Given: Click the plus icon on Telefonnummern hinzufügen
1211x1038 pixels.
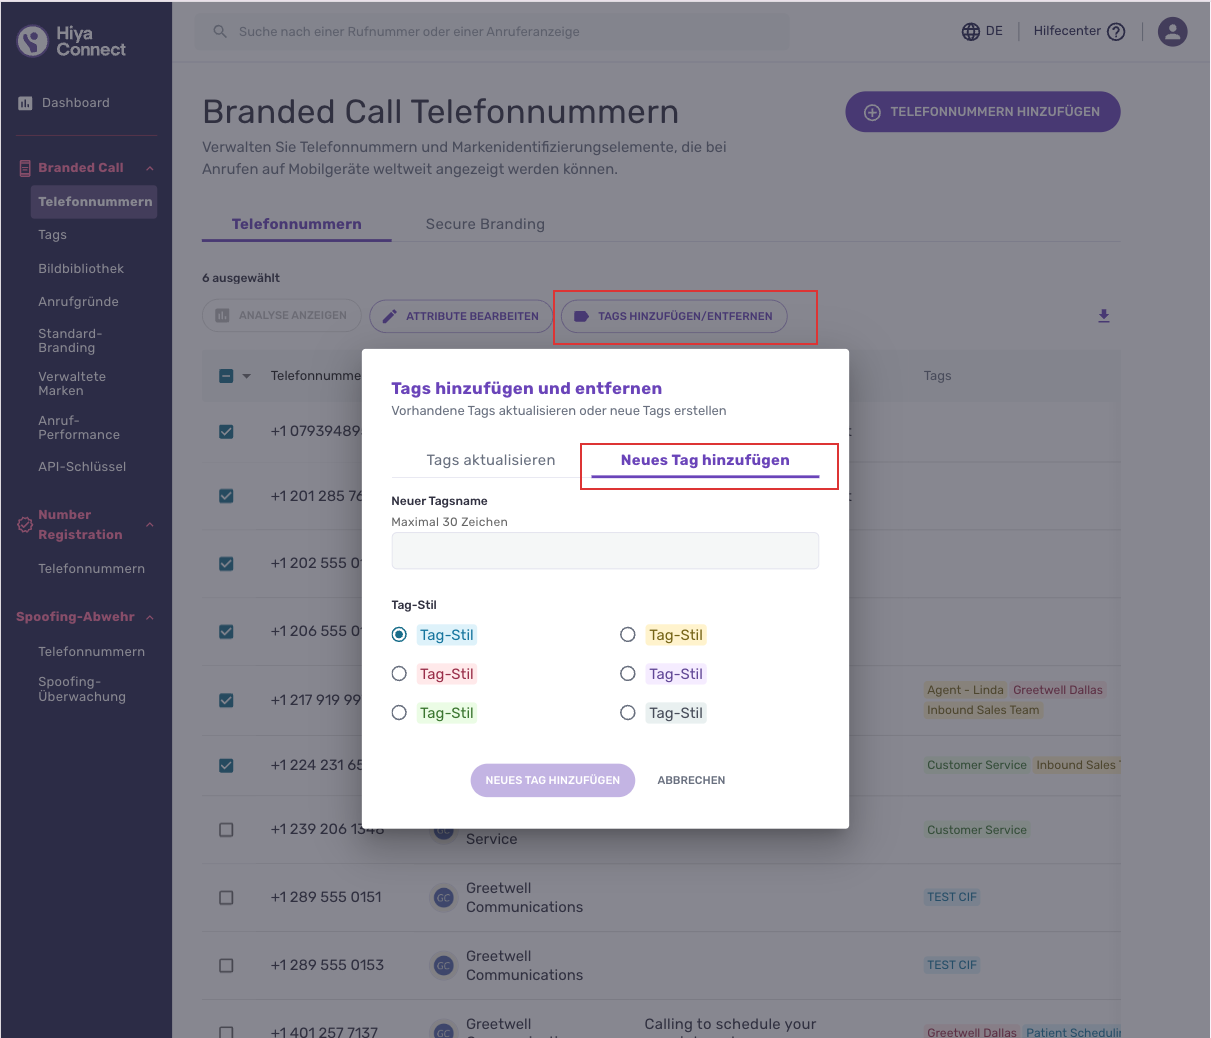Looking at the screenshot, I should point(872,112).
